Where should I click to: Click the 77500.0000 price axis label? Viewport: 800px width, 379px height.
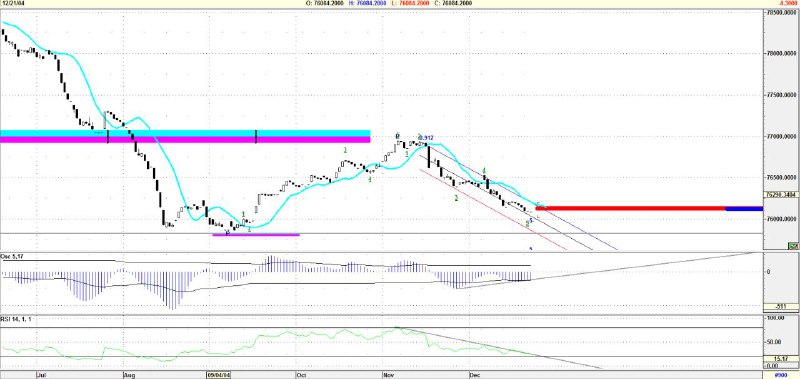pos(782,95)
